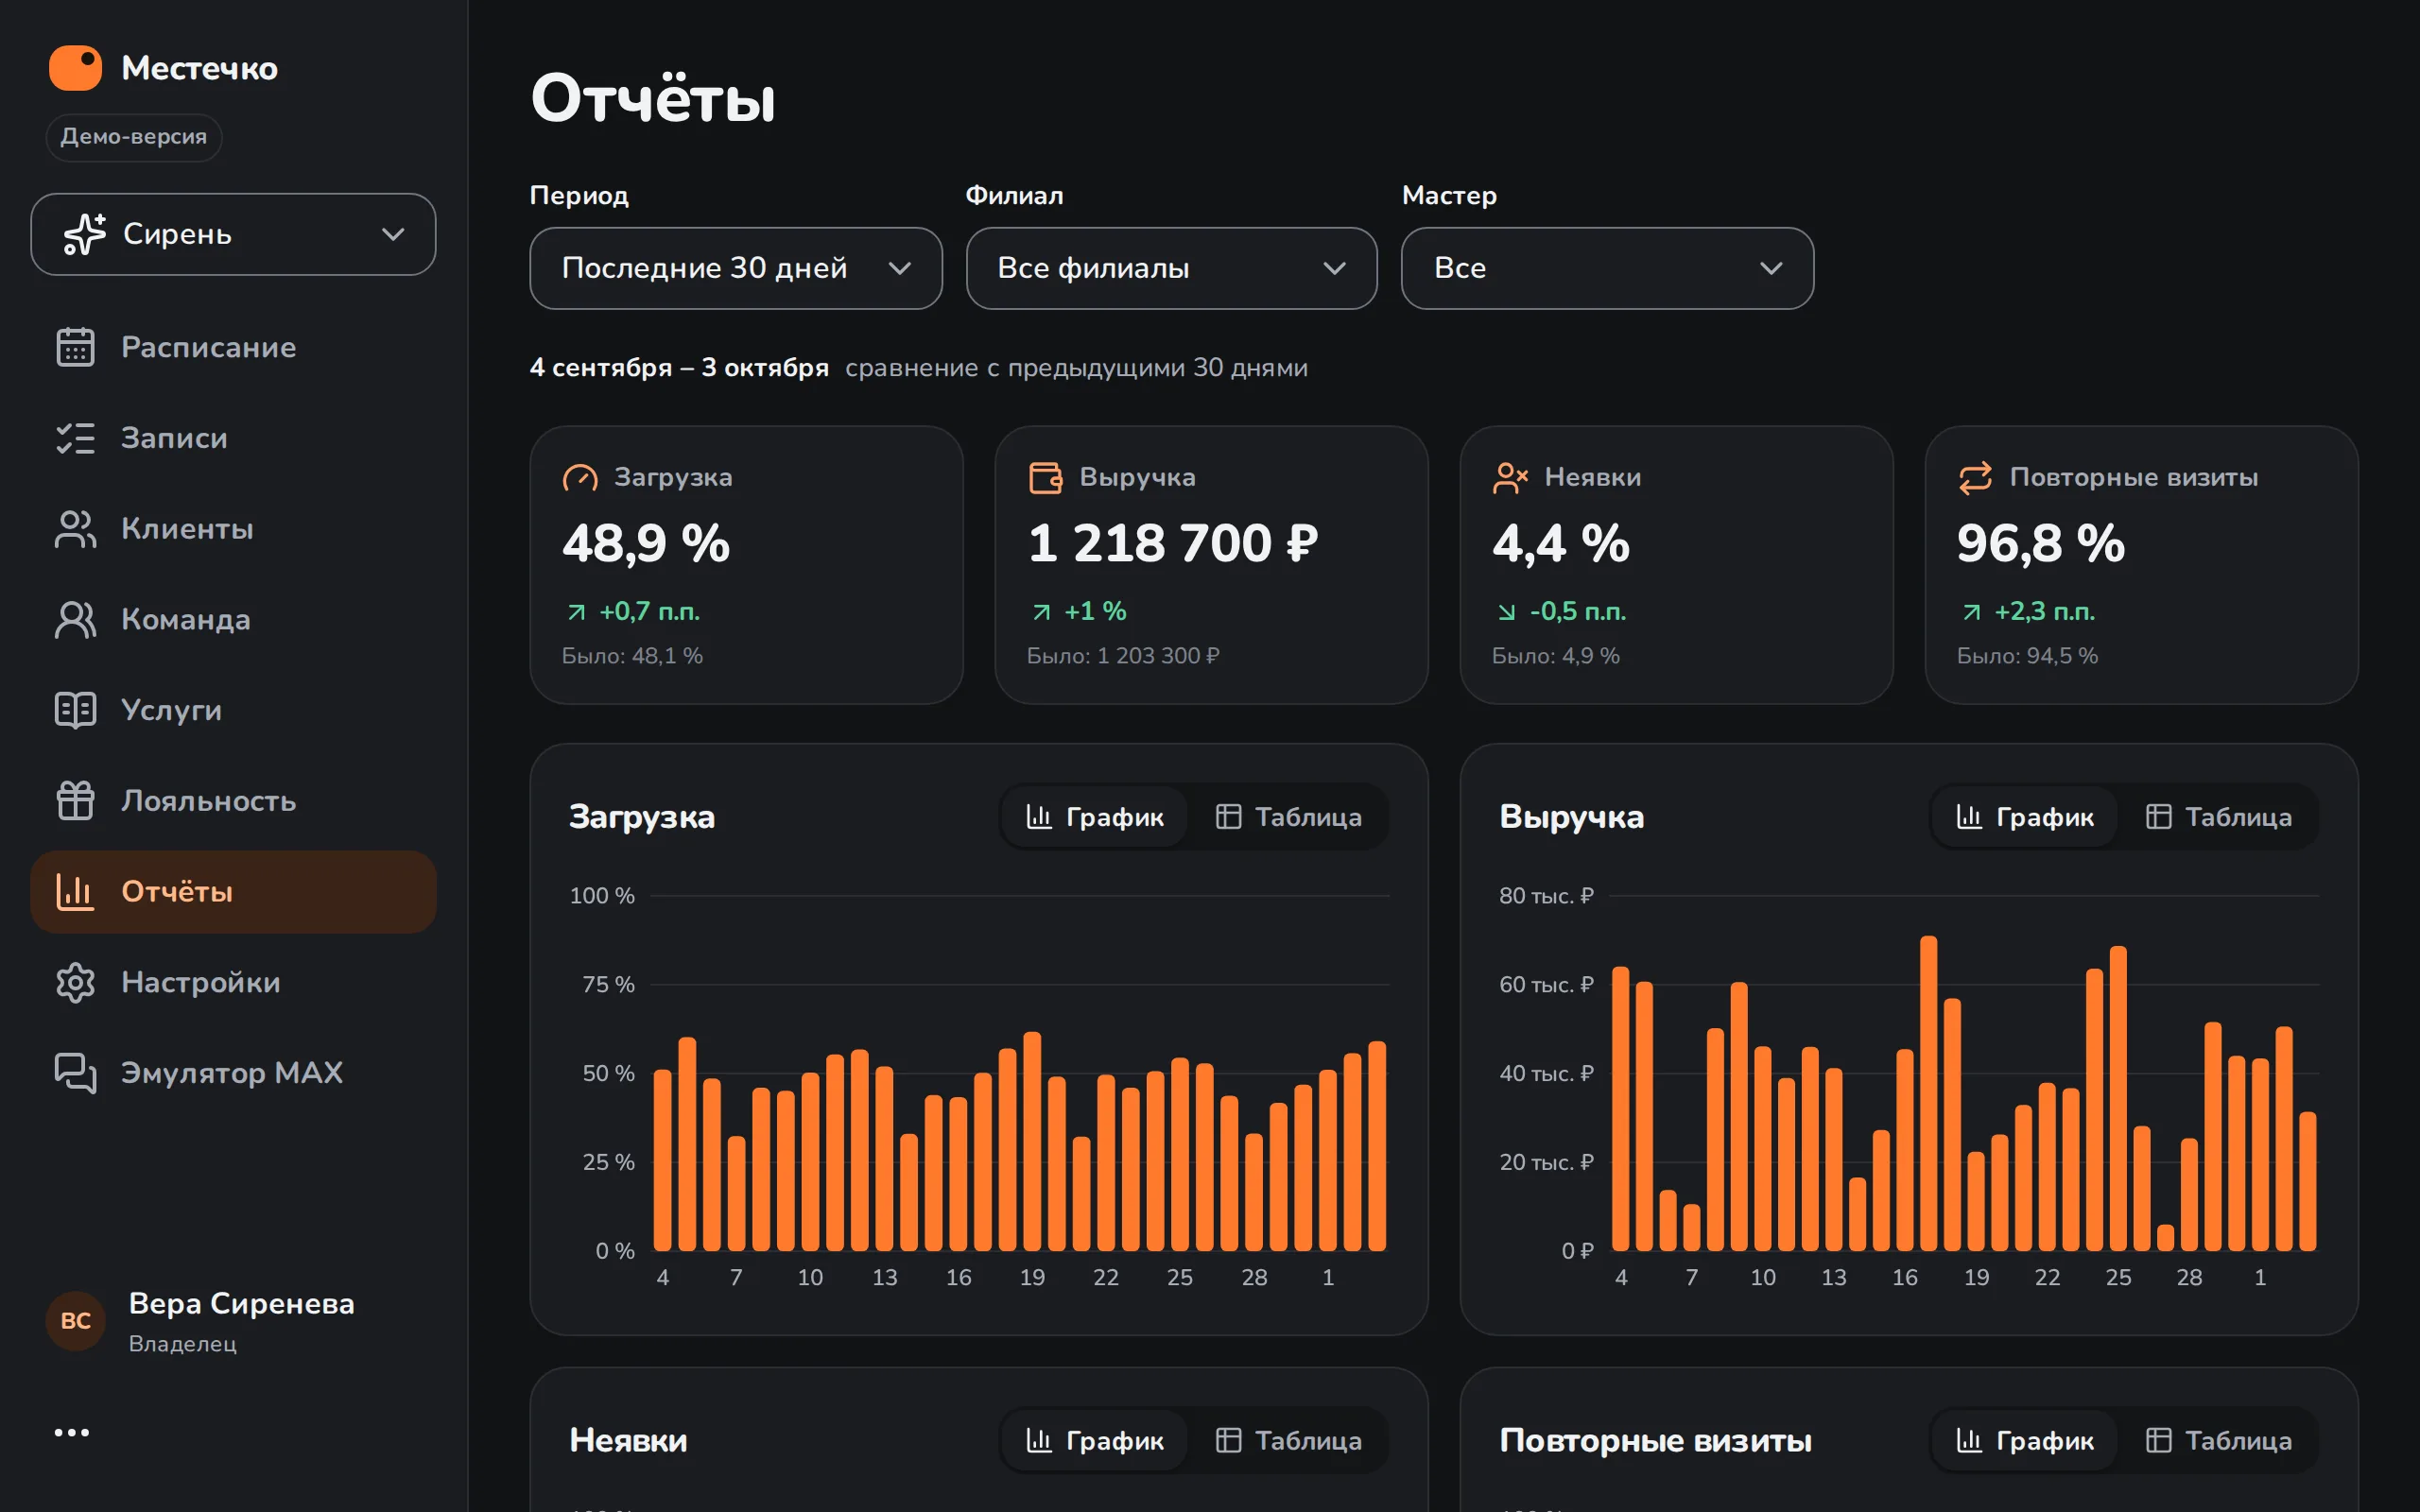Viewport: 2420px width, 1512px height.
Task: Open the three-dots more menu
Action: click(71, 1433)
